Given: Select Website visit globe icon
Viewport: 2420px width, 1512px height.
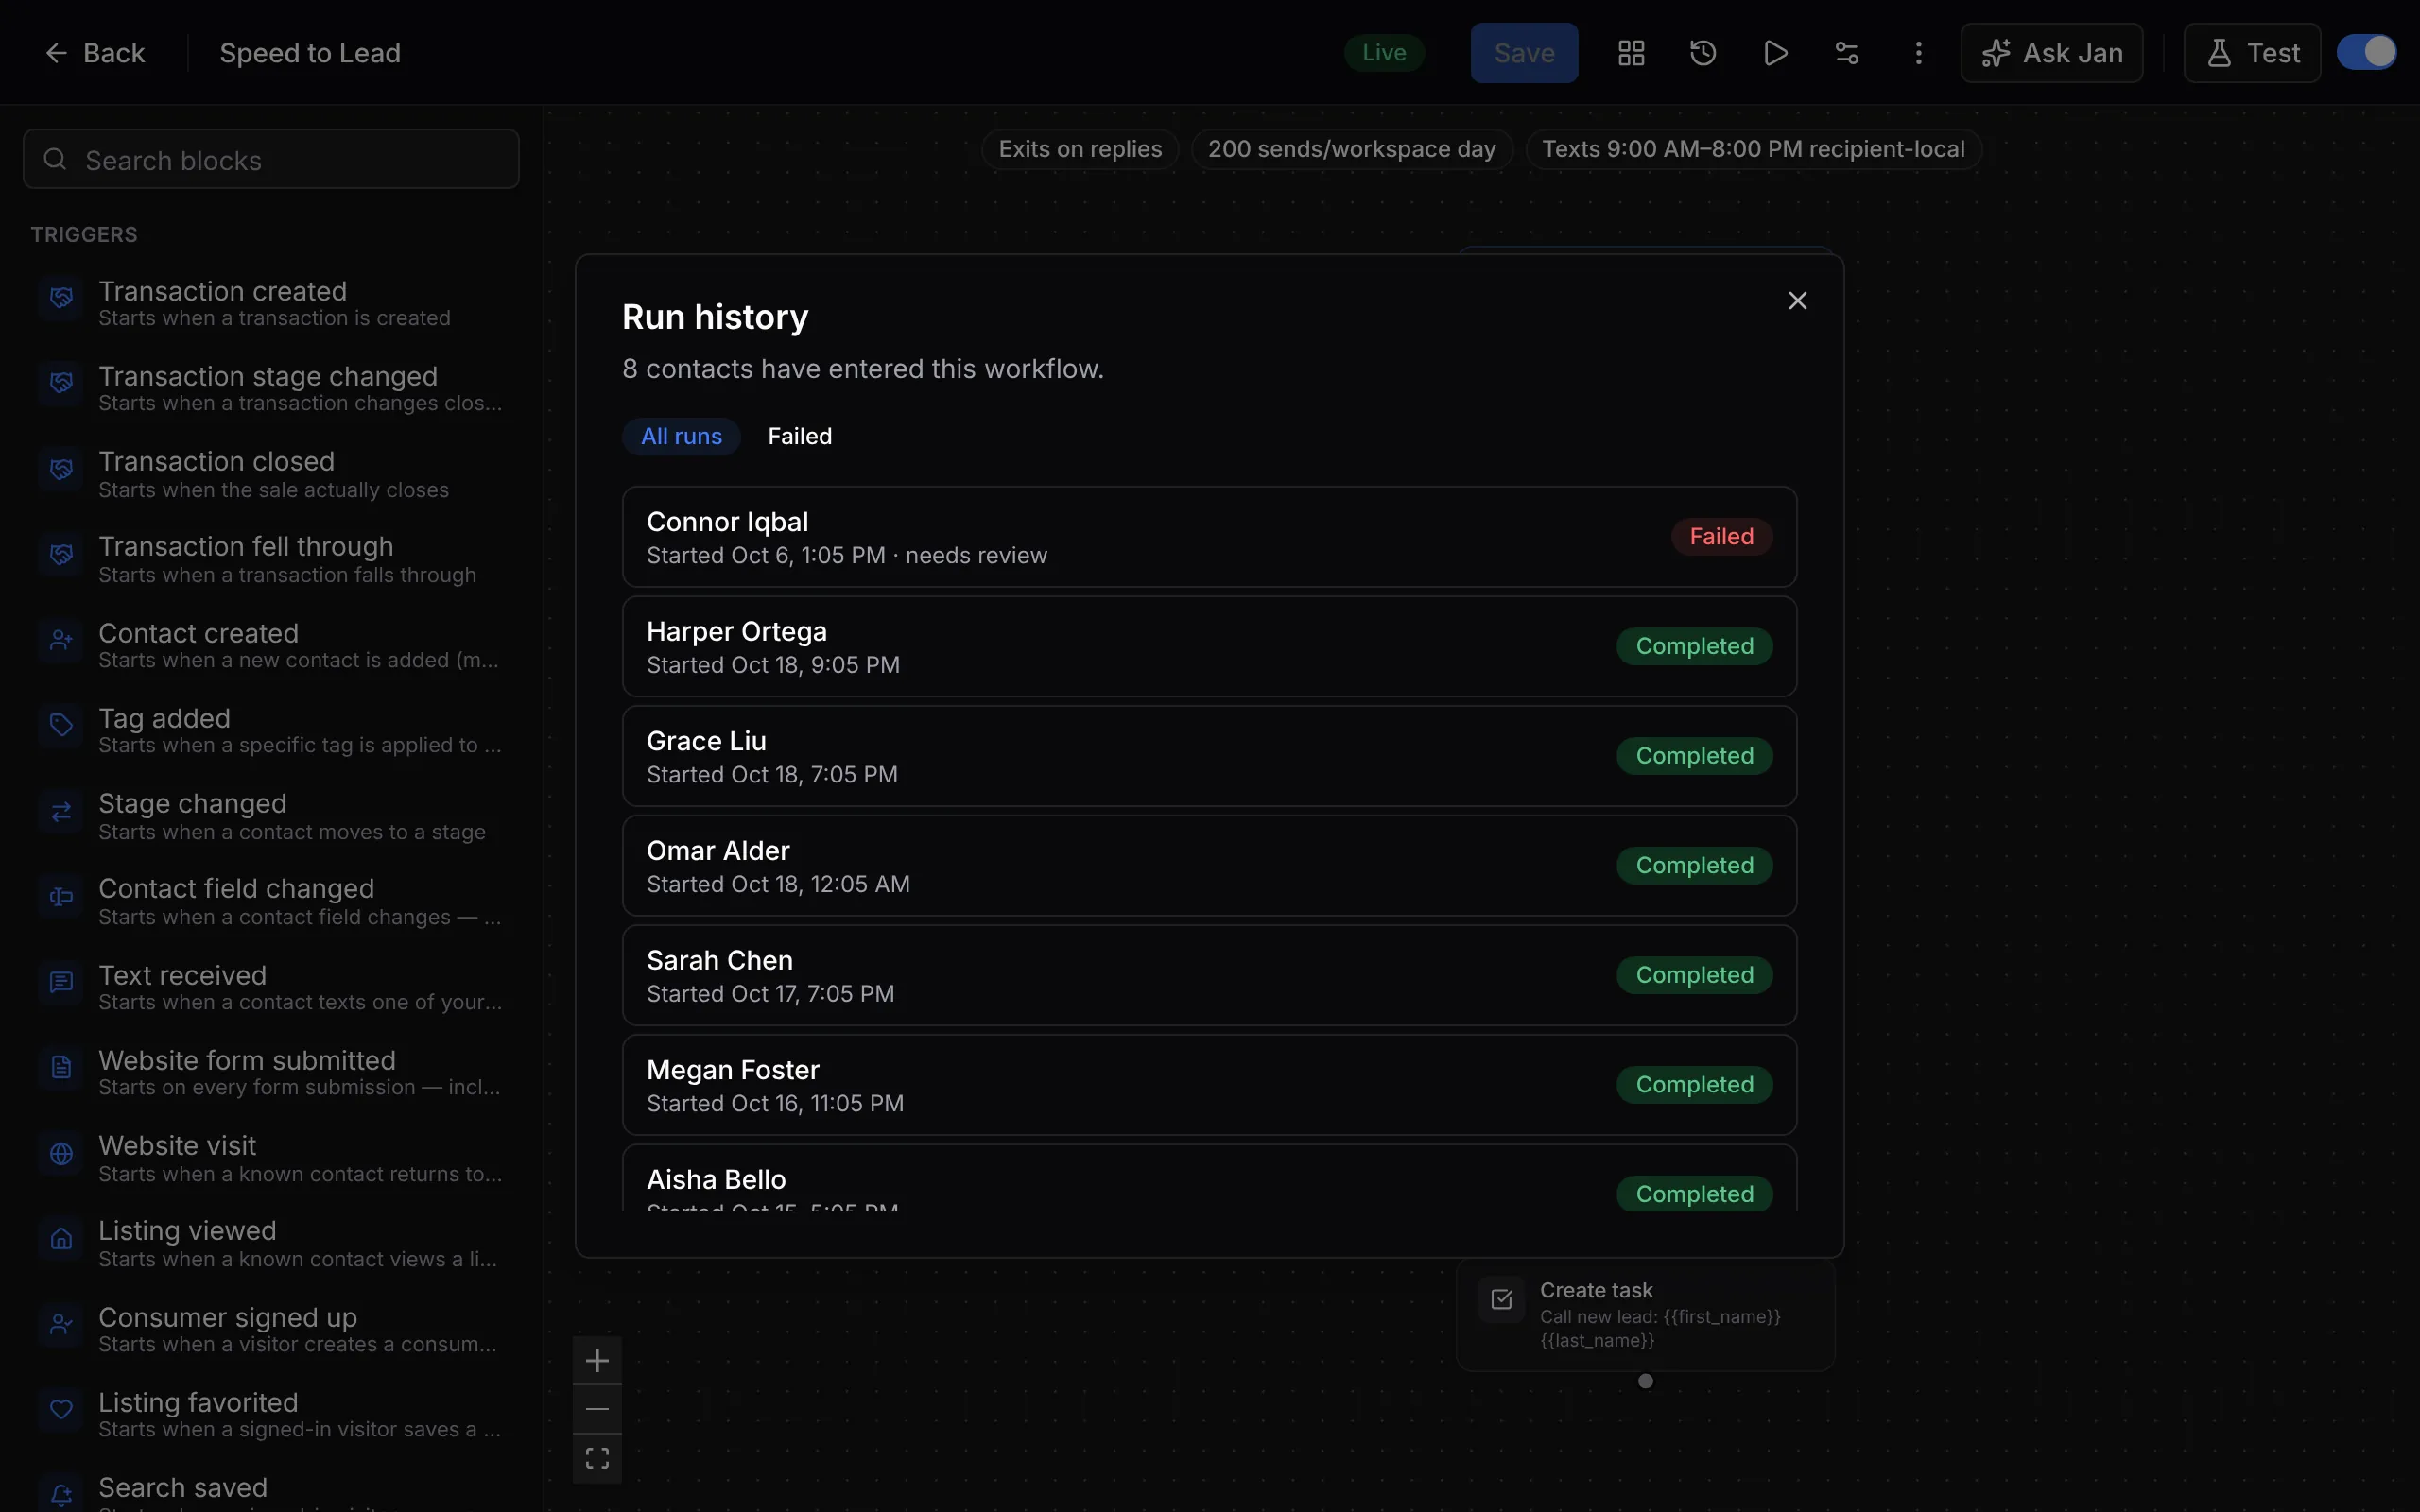Looking at the screenshot, I should point(61,1153).
